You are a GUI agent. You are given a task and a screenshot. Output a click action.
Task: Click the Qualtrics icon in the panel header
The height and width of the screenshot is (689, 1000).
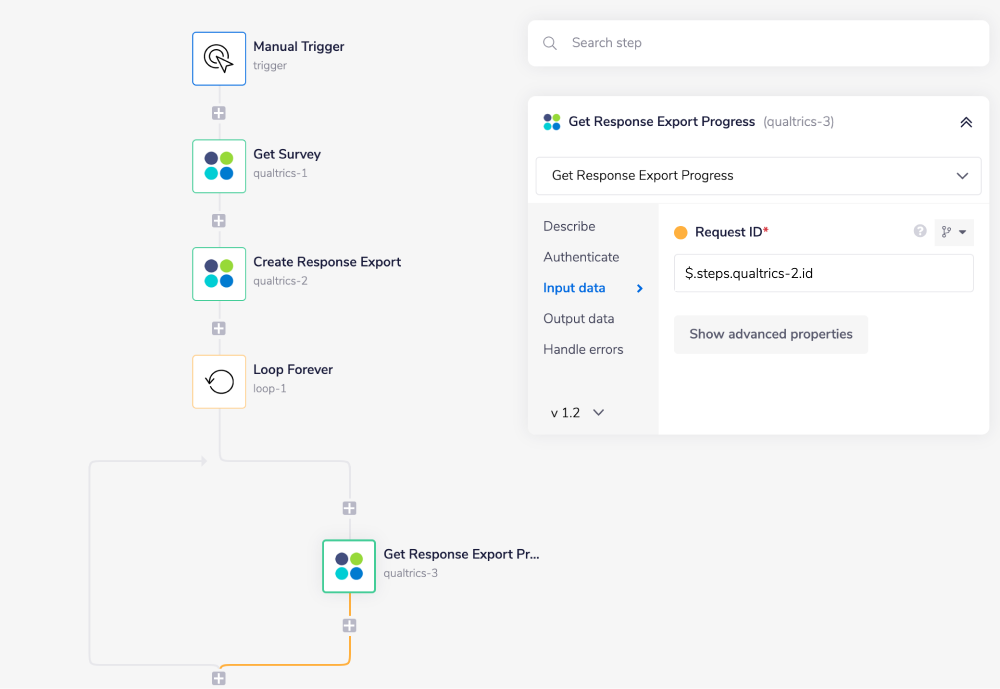coord(551,121)
